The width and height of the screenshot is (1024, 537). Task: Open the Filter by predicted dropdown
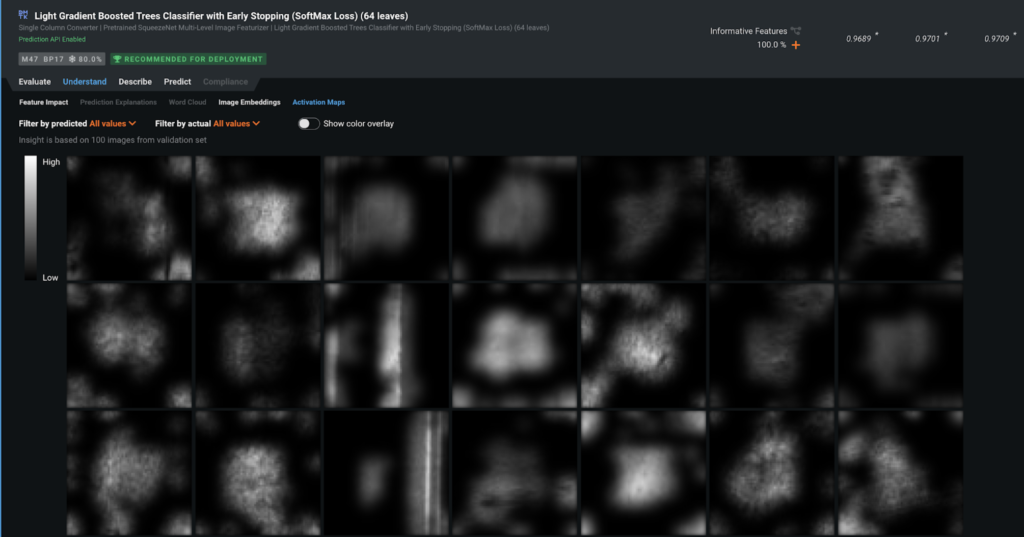tap(112, 123)
